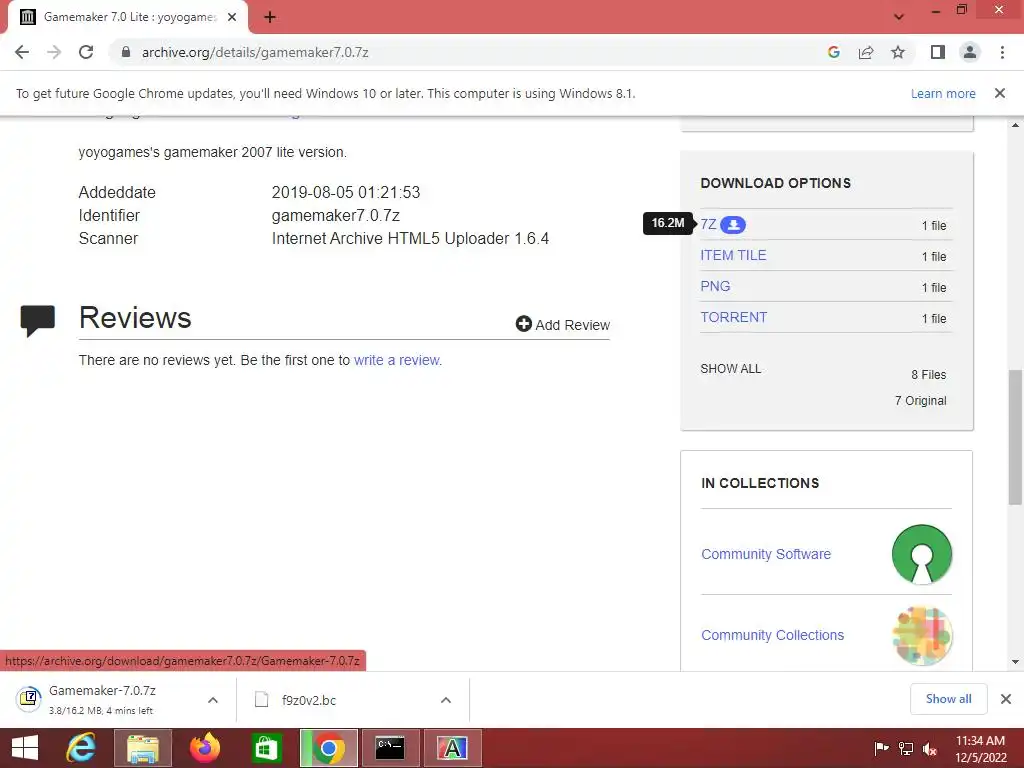Open the Chrome profile avatar menu
The height and width of the screenshot is (768, 1024).
click(970, 52)
